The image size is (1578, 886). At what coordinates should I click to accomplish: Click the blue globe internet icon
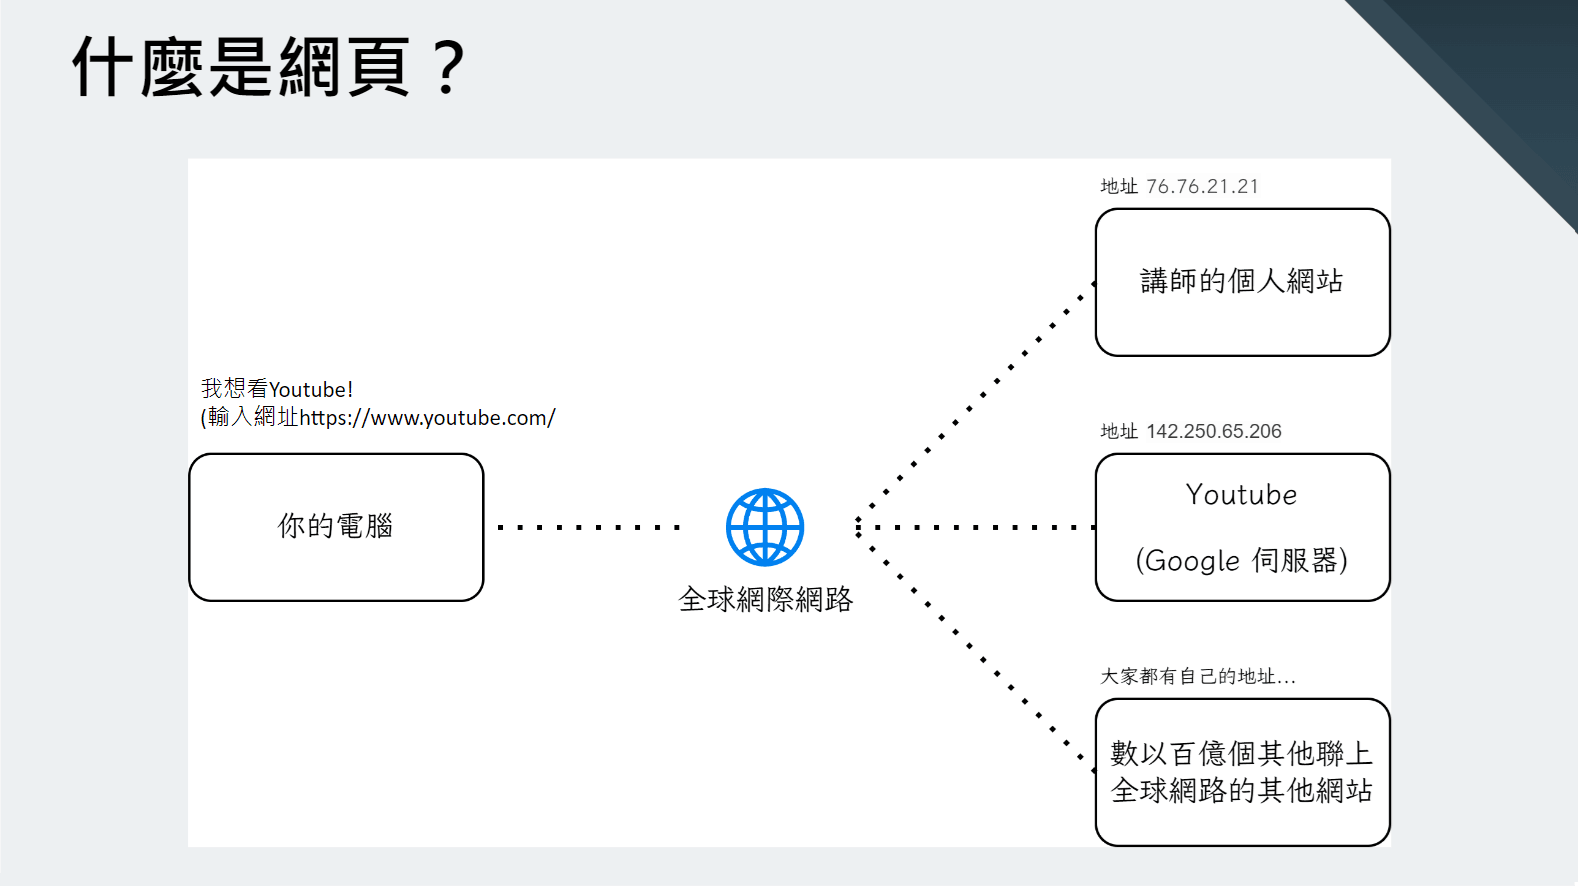(x=764, y=527)
